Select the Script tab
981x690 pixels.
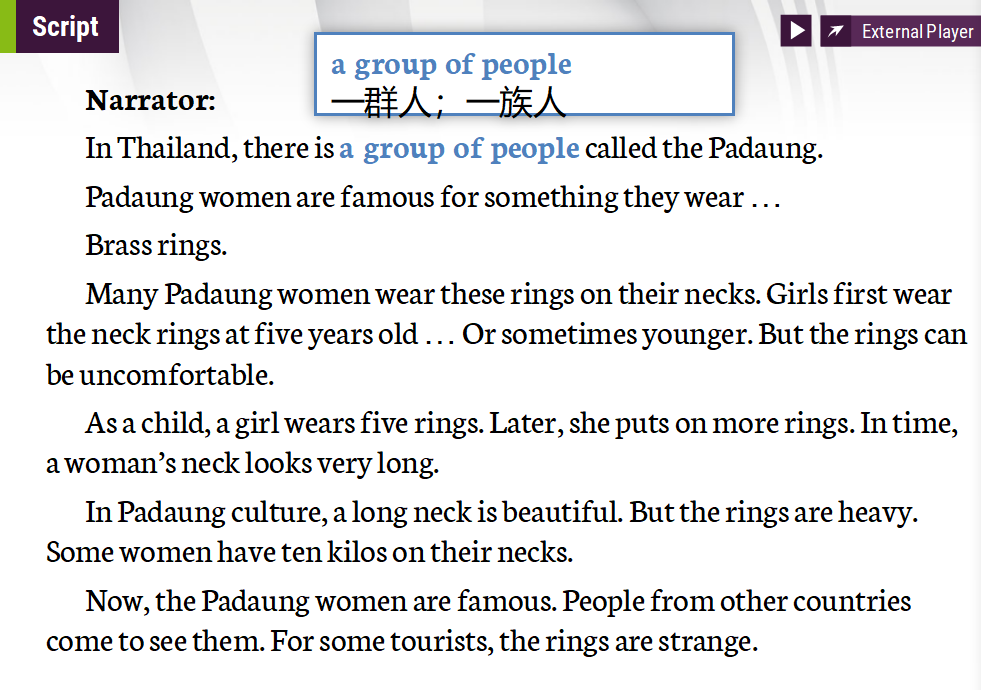click(x=65, y=27)
